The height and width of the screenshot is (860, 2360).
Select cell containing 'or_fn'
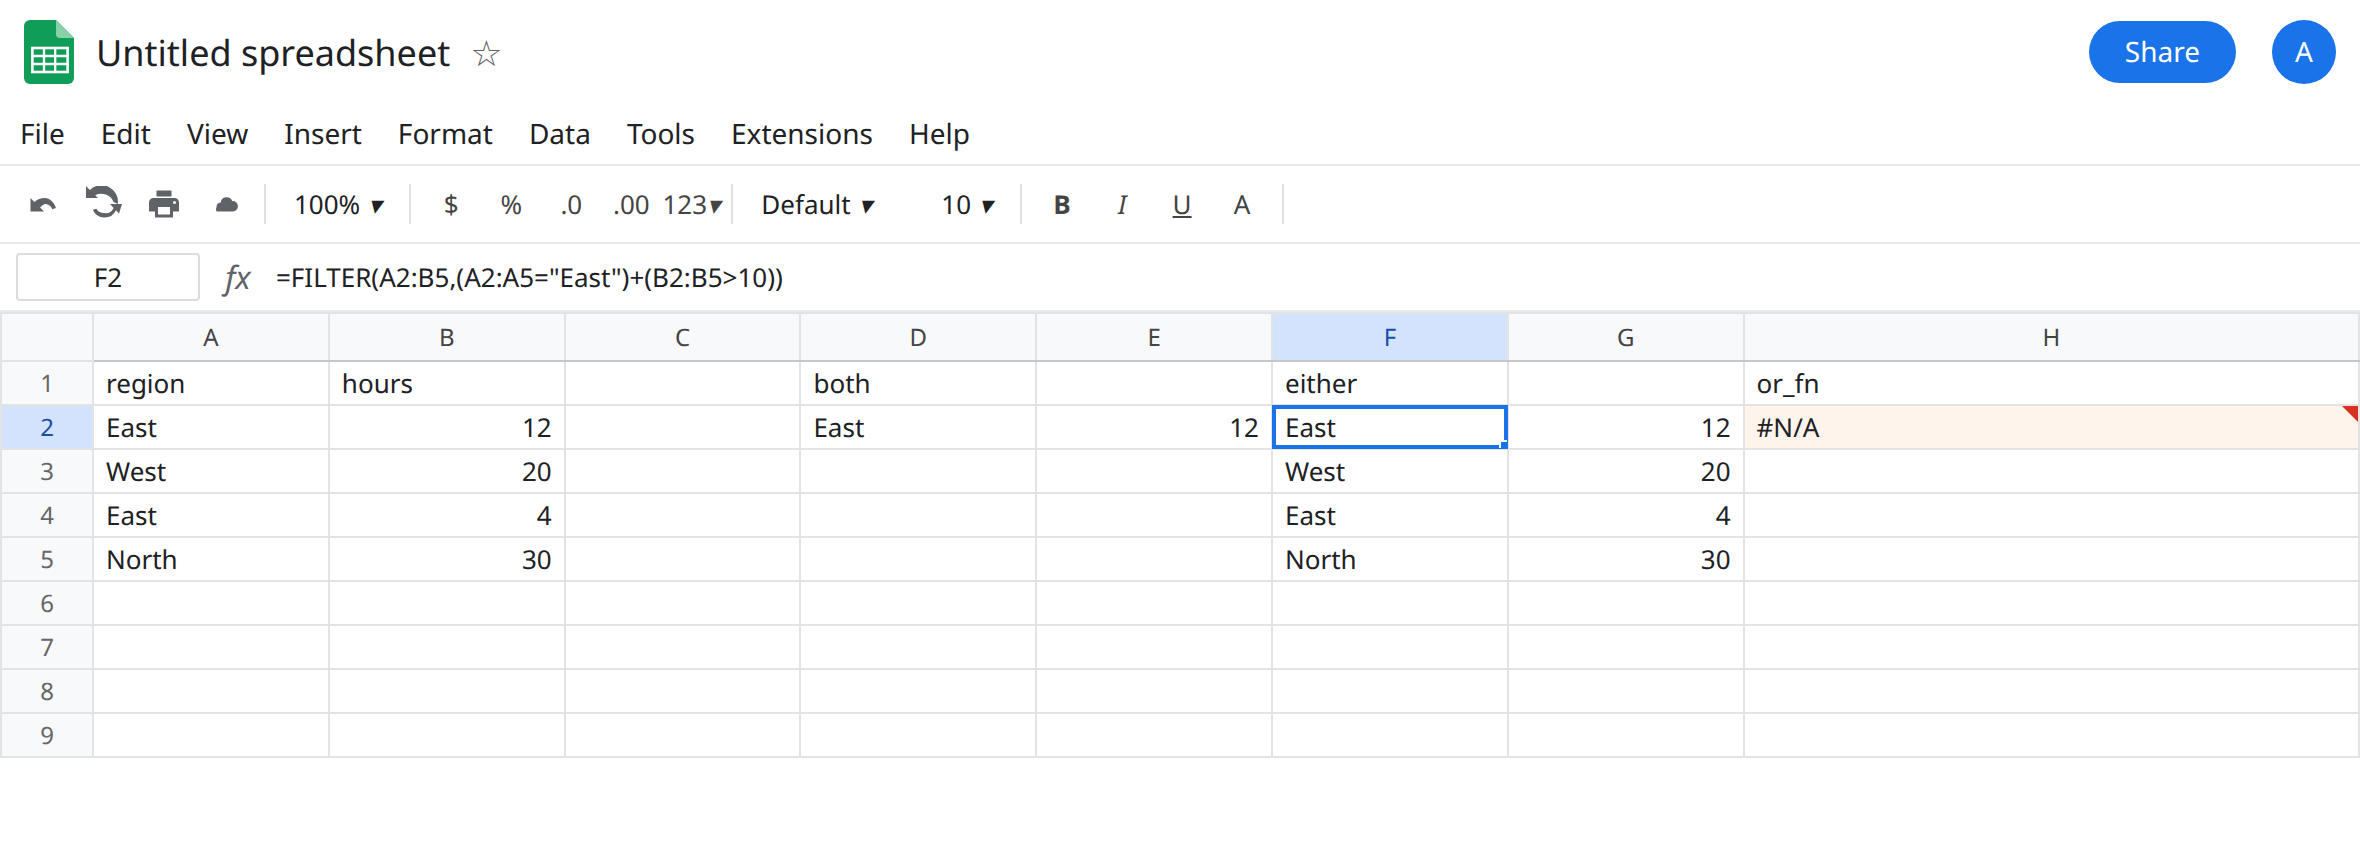2050,384
